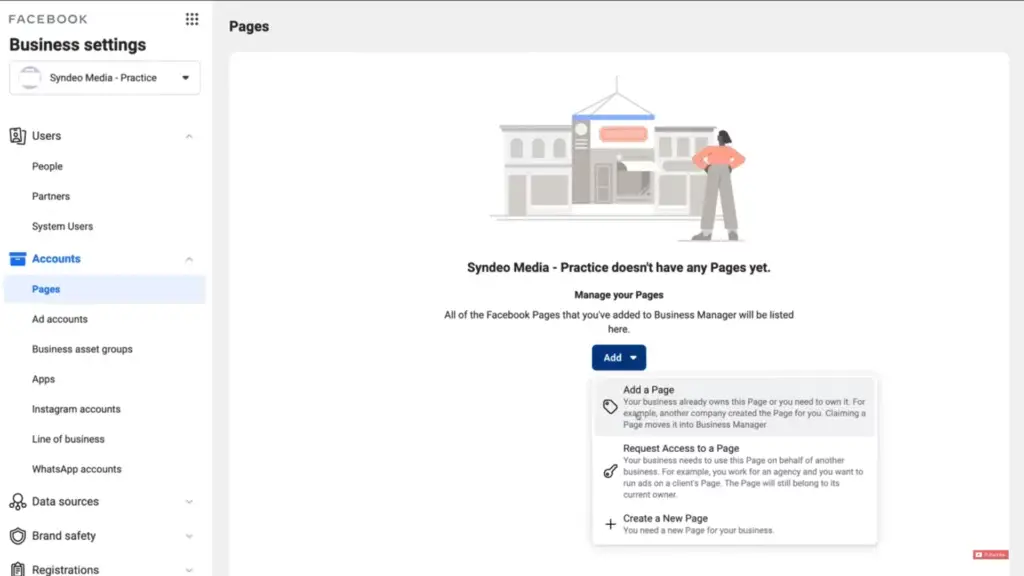The width and height of the screenshot is (1024, 576).
Task: Open the apps grid menu icon
Action: pyautogui.click(x=191, y=19)
